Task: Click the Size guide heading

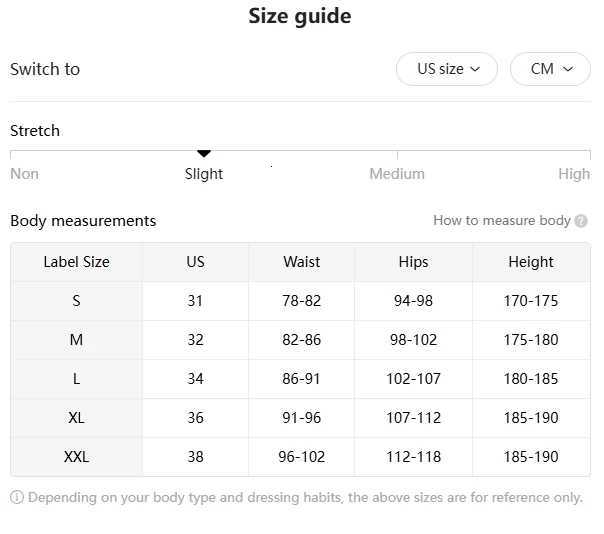Action: [300, 17]
